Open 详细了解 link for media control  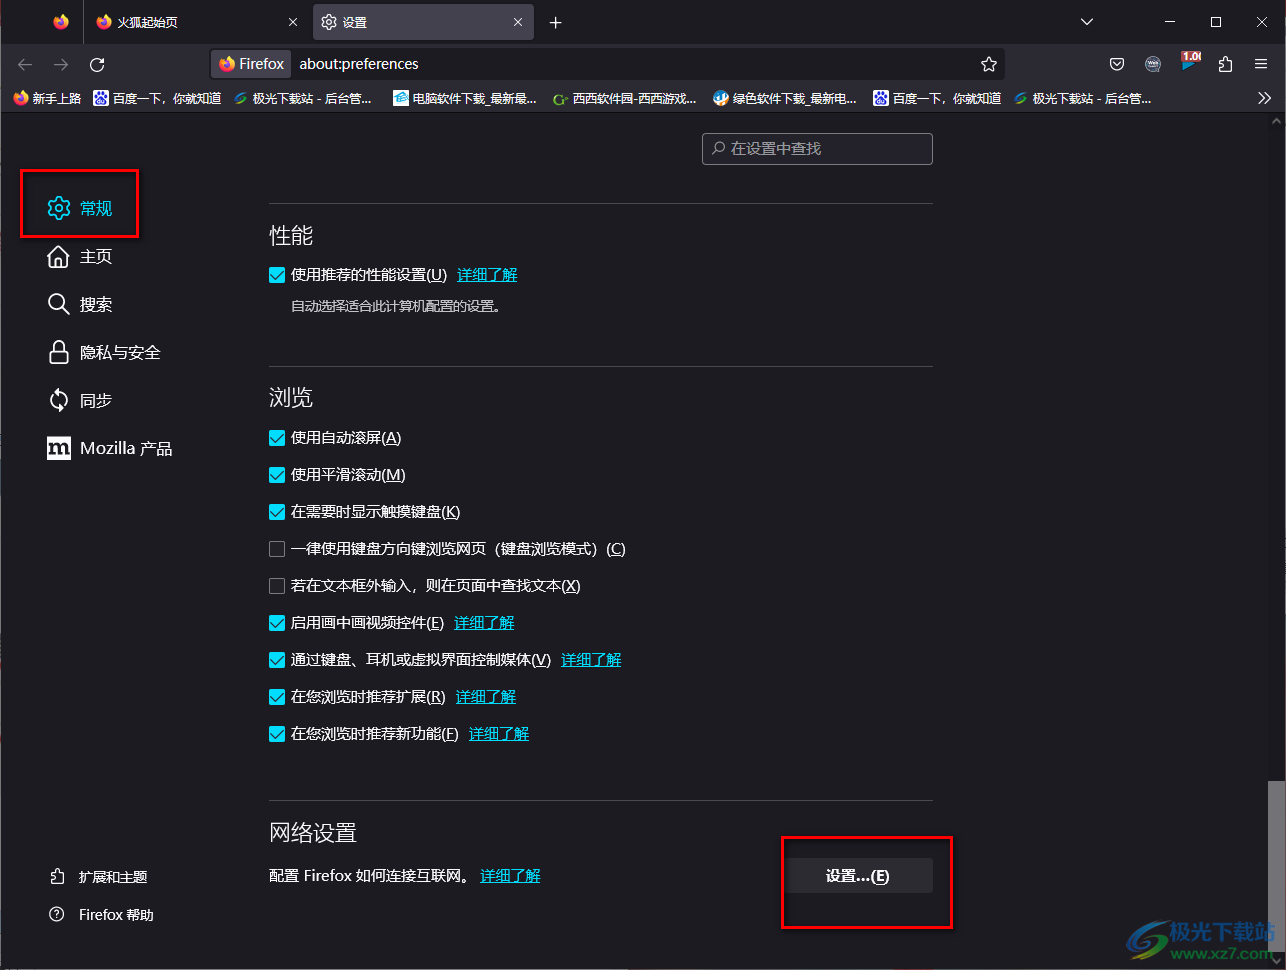(x=591, y=660)
